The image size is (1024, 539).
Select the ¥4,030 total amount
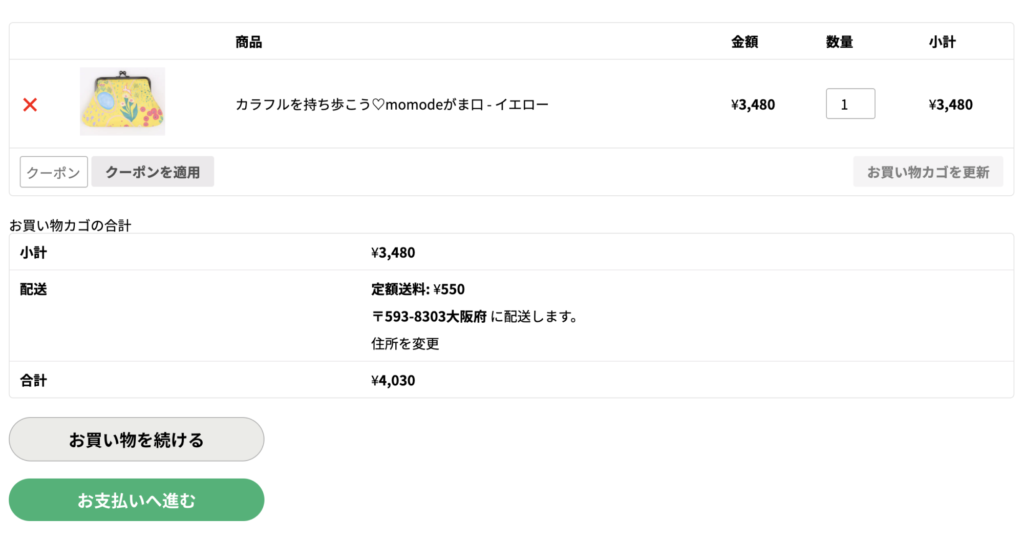click(393, 380)
